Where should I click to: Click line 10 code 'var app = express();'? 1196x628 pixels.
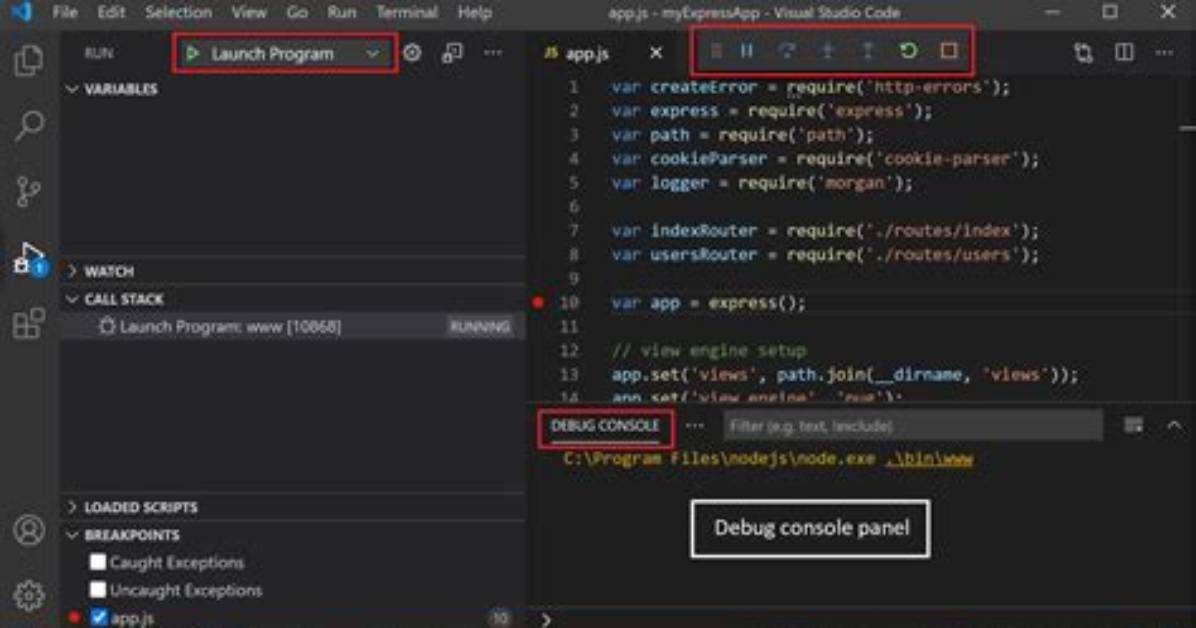coord(708,302)
